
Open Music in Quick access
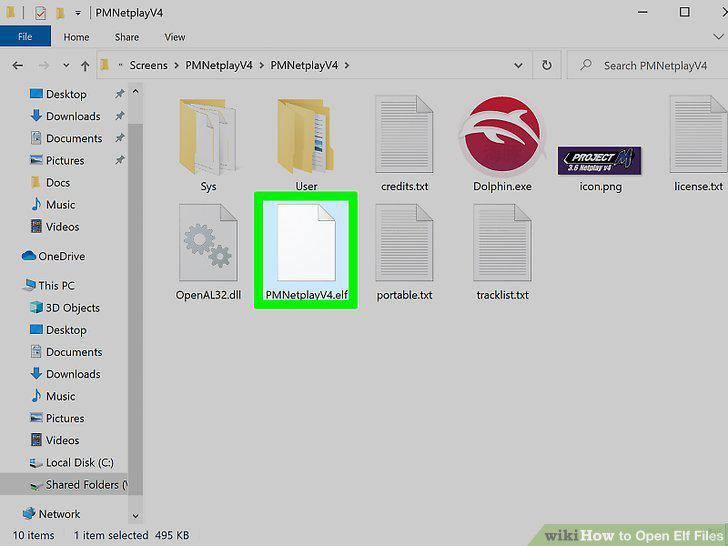click(x=60, y=205)
